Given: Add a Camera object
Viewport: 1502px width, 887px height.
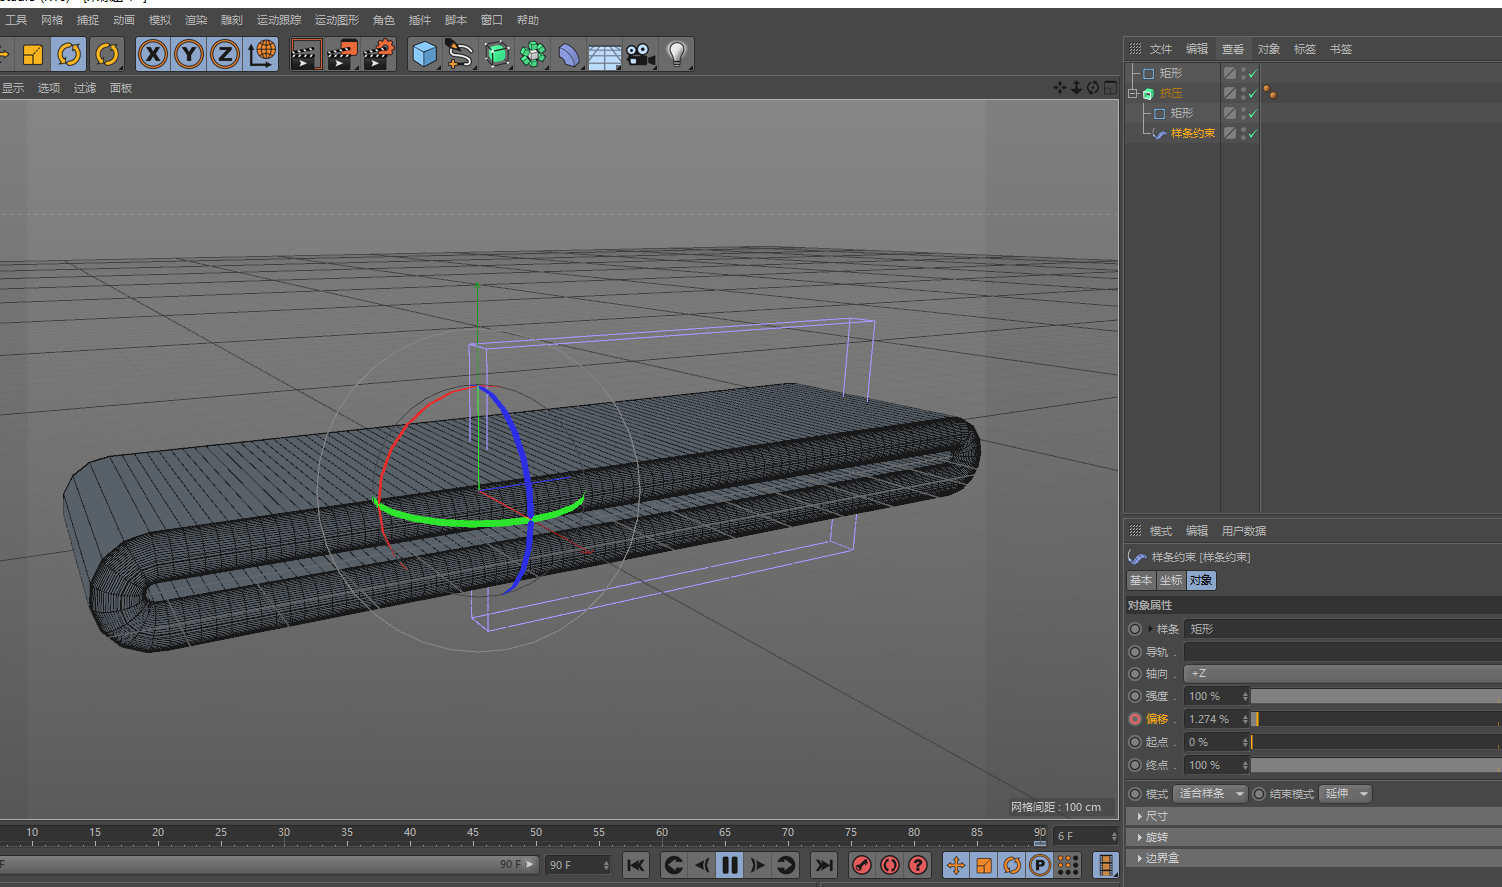Looking at the screenshot, I should pyautogui.click(x=641, y=54).
